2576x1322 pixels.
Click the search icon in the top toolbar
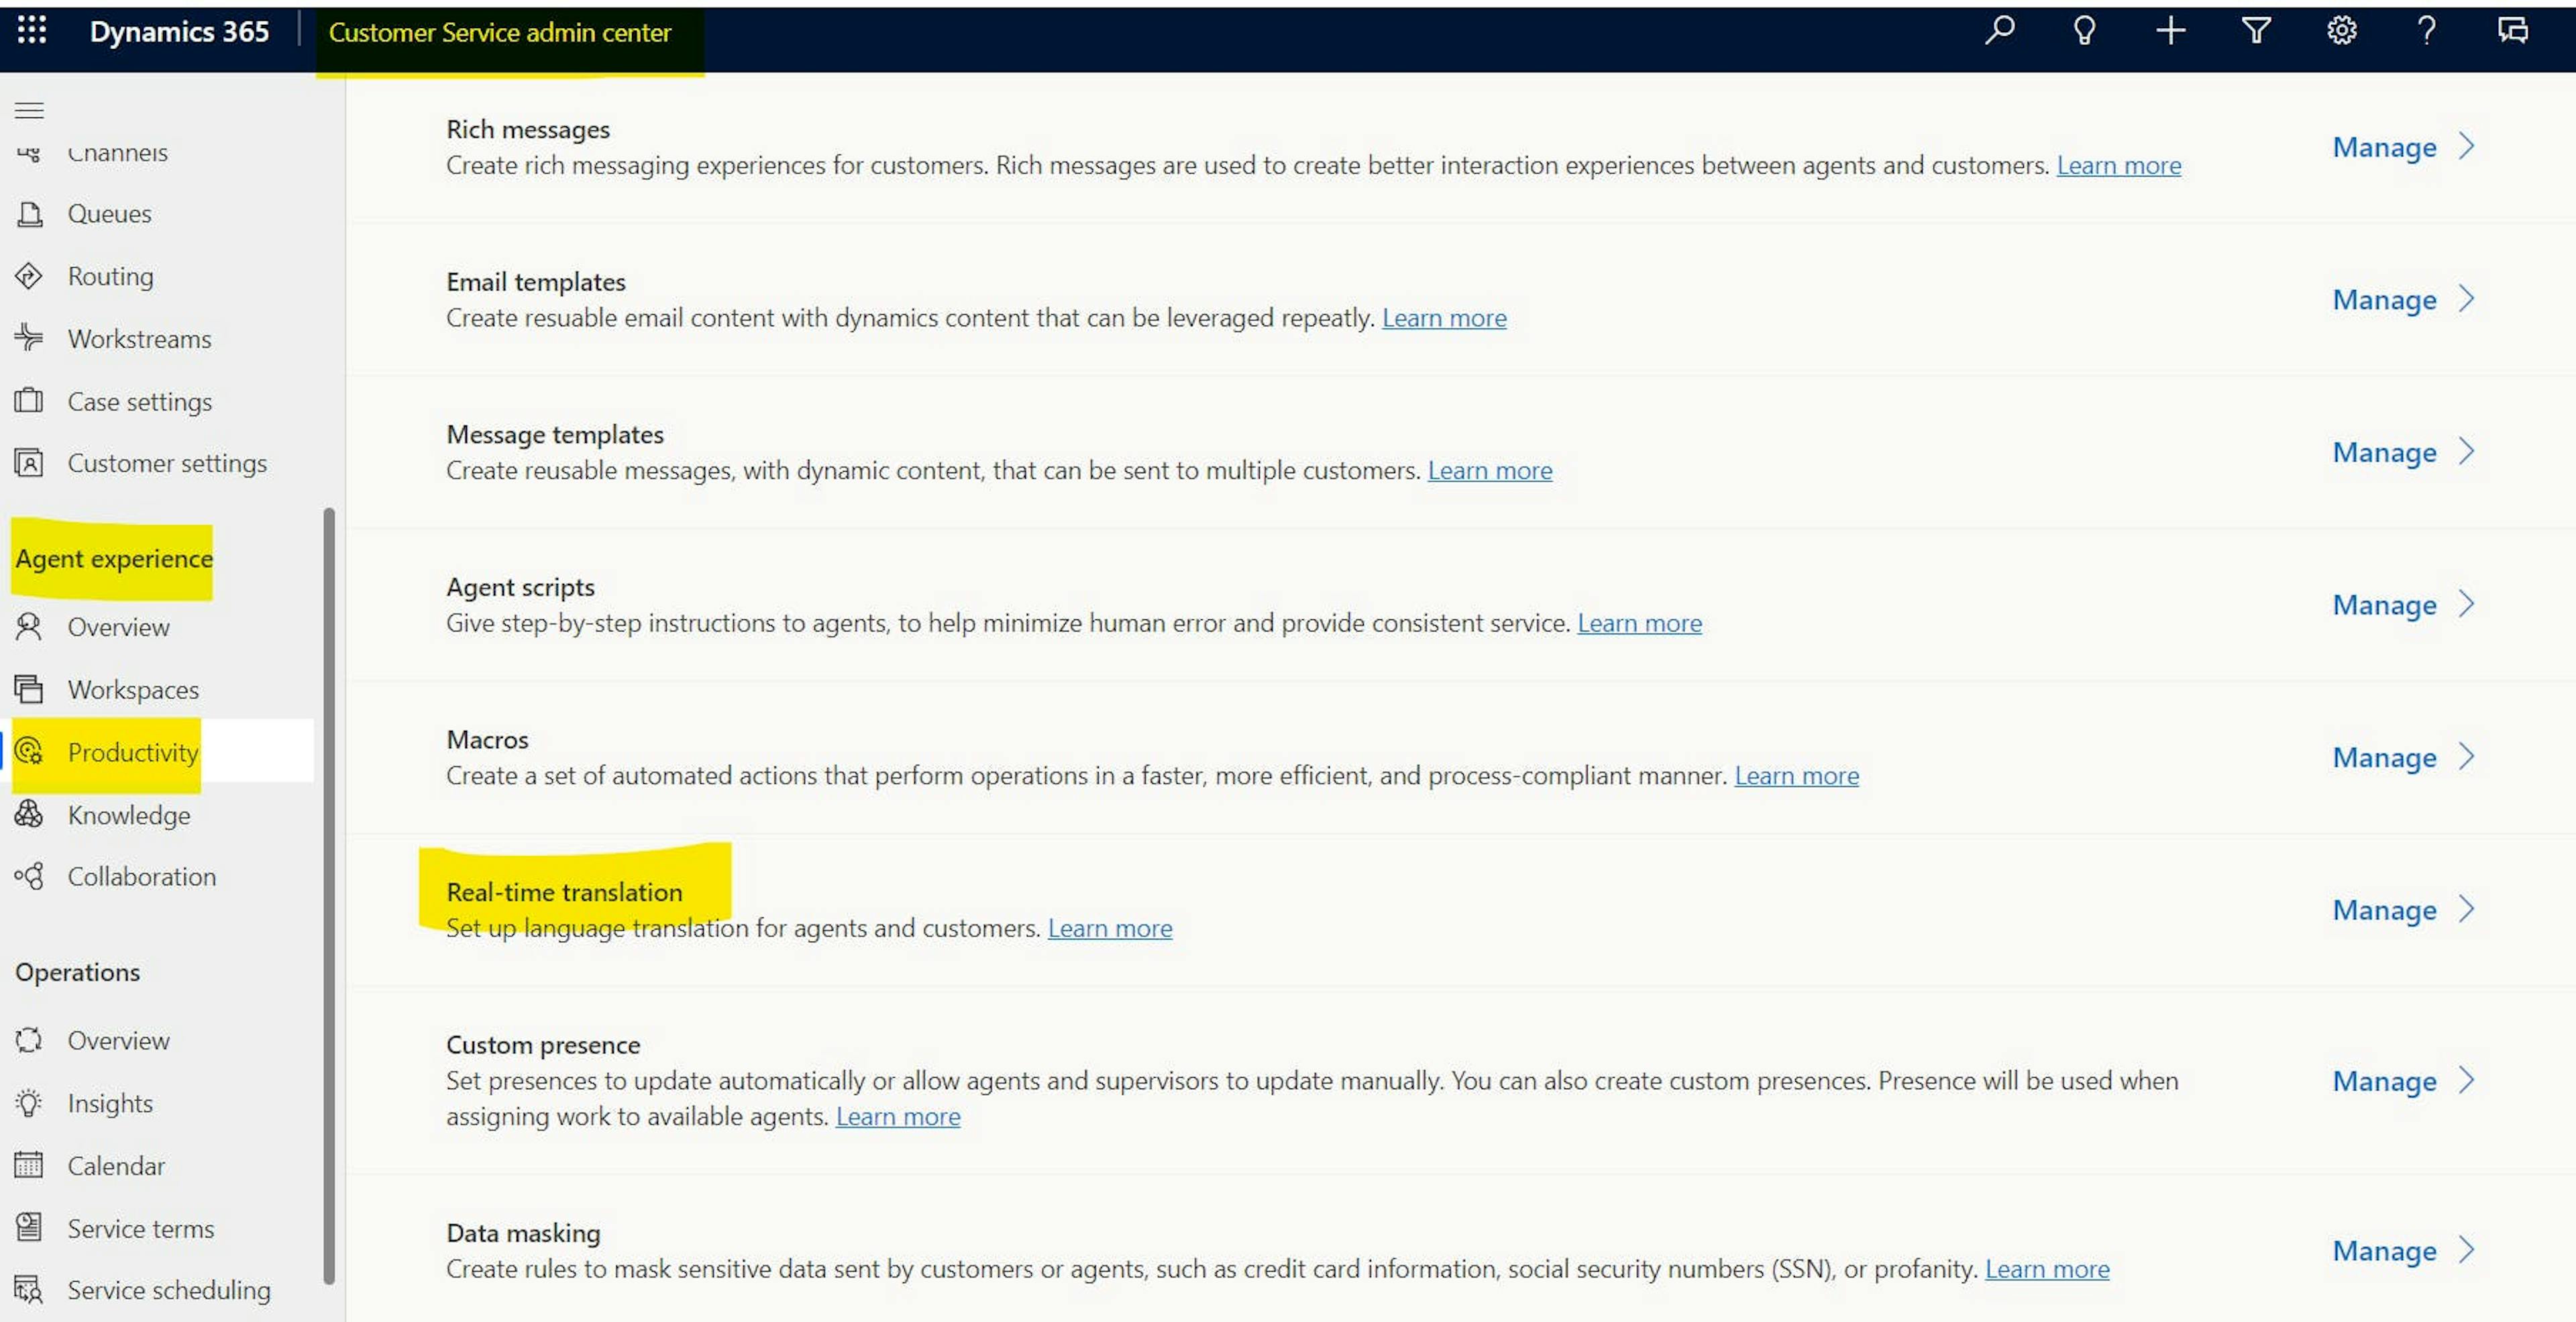point(2000,30)
